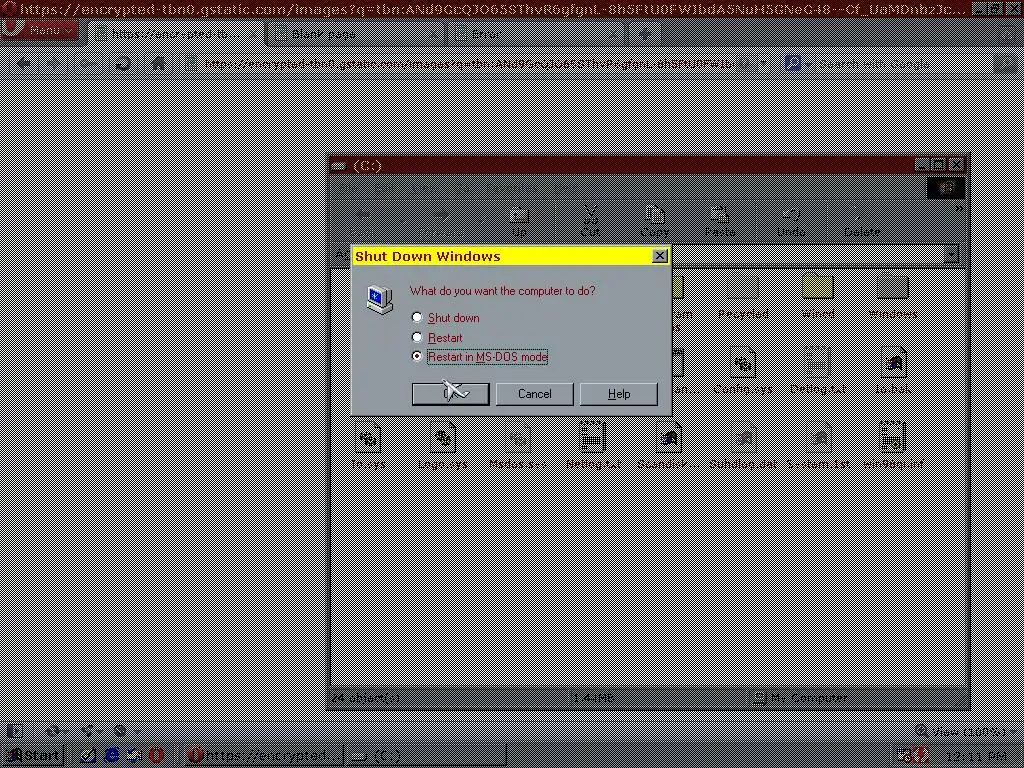Screen dimensions: 1024x768
Task: Click the Copy toolbar icon
Action: pyautogui.click(x=654, y=221)
